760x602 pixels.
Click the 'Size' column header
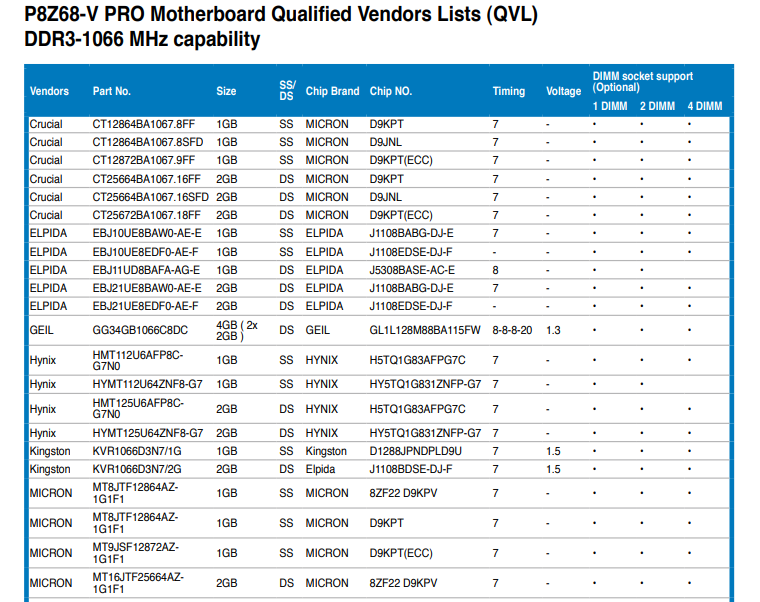coord(226,91)
